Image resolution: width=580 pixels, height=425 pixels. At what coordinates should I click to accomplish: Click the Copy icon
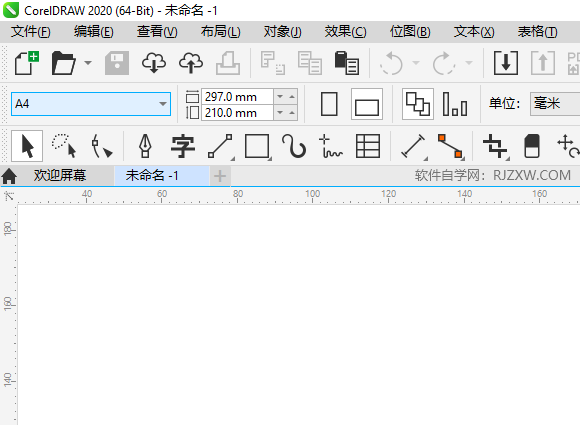[310, 63]
